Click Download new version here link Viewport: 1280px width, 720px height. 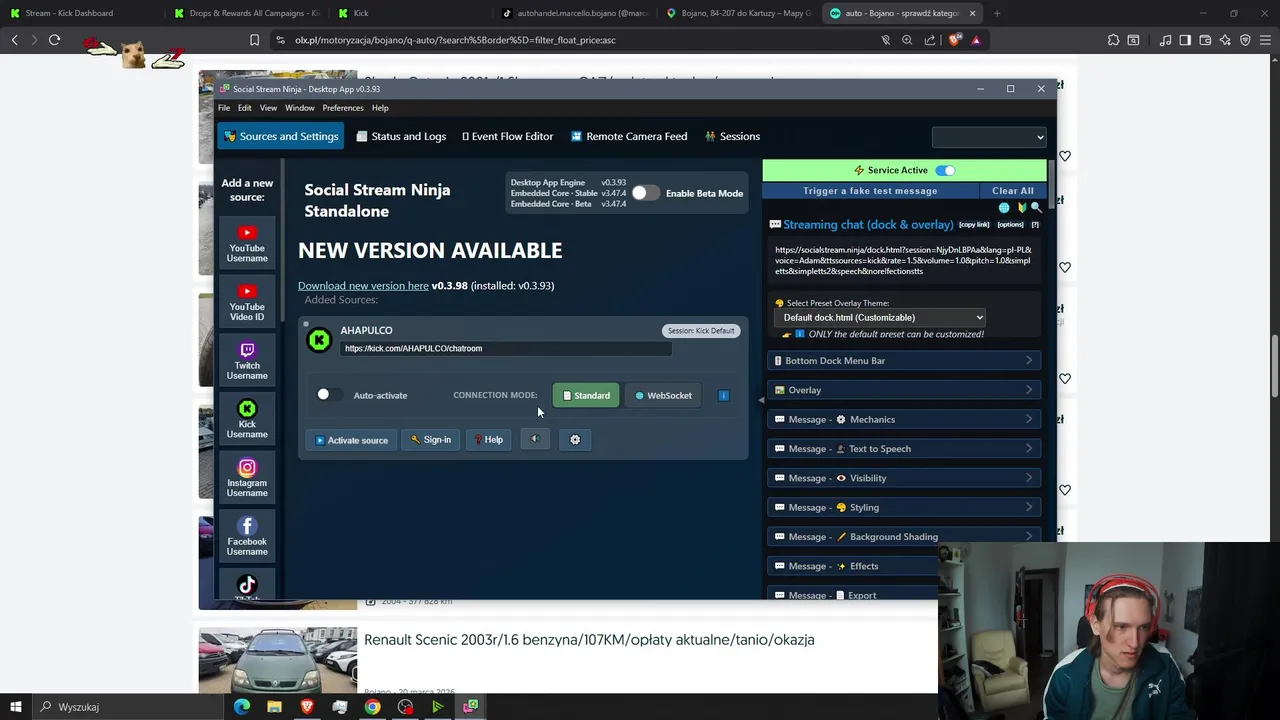pyautogui.click(x=363, y=286)
